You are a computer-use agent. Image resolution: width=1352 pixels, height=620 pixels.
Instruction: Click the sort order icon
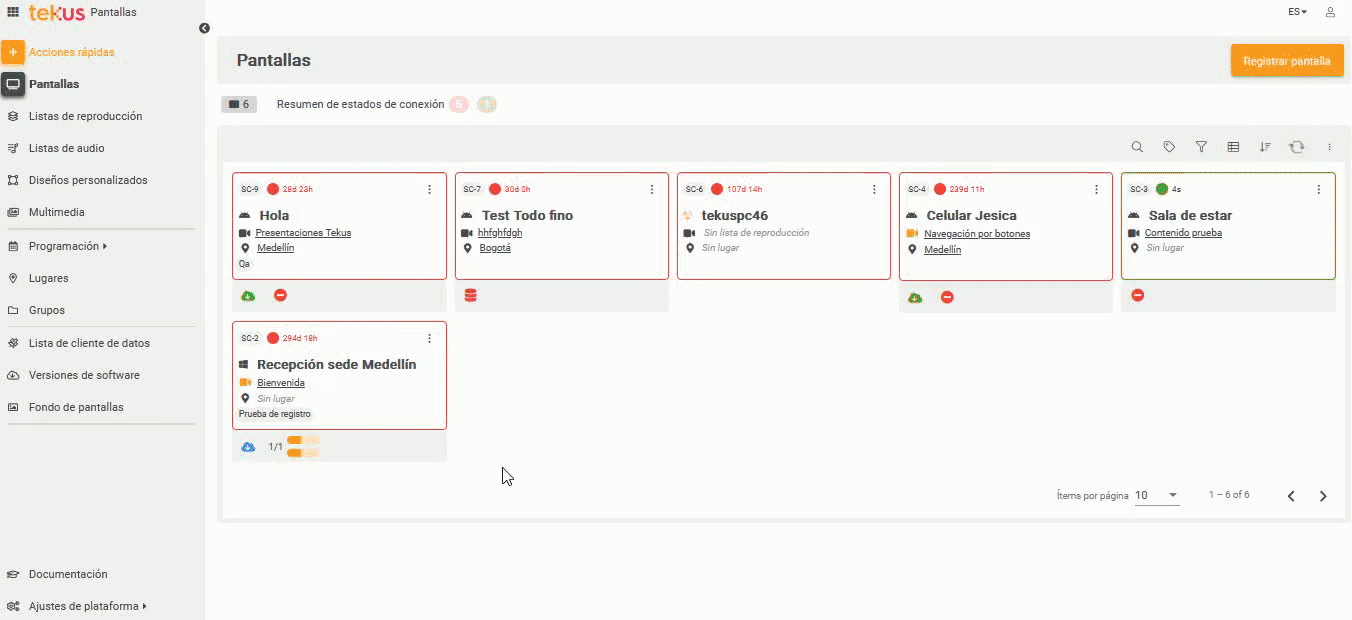[1265, 147]
